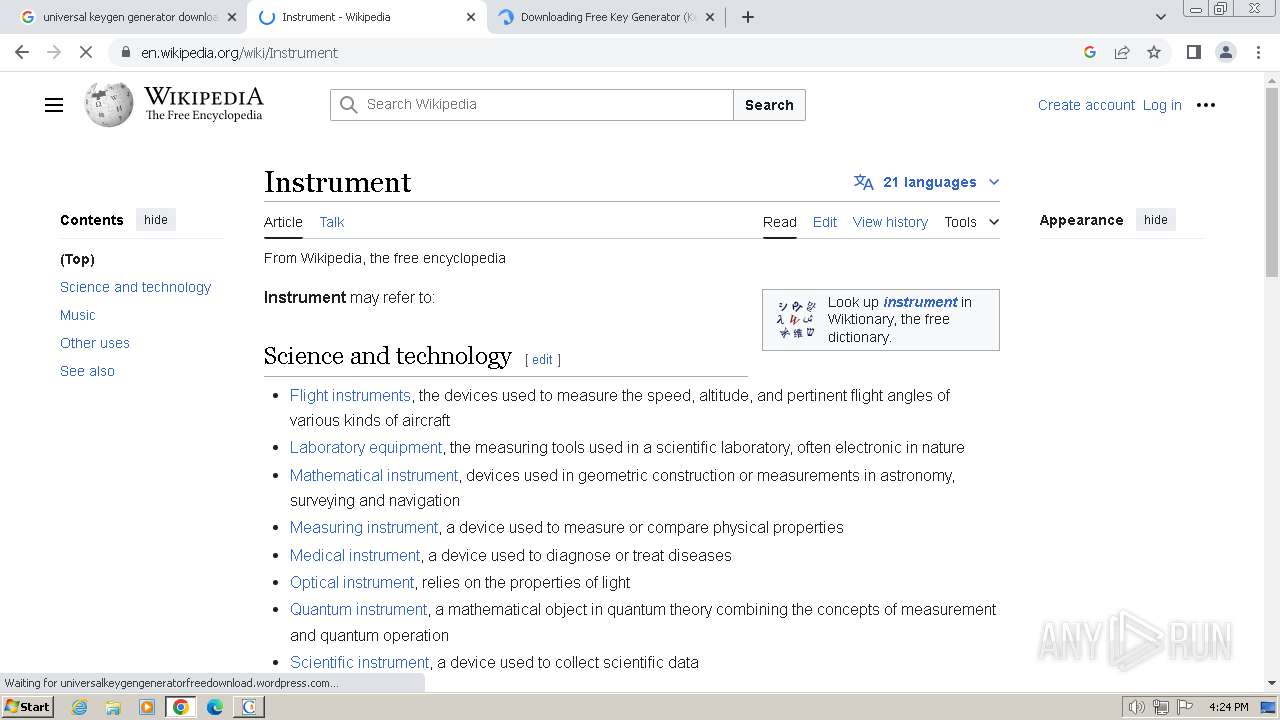The width and height of the screenshot is (1280, 720).
Task: Jump to Music section in contents
Action: click(x=78, y=315)
